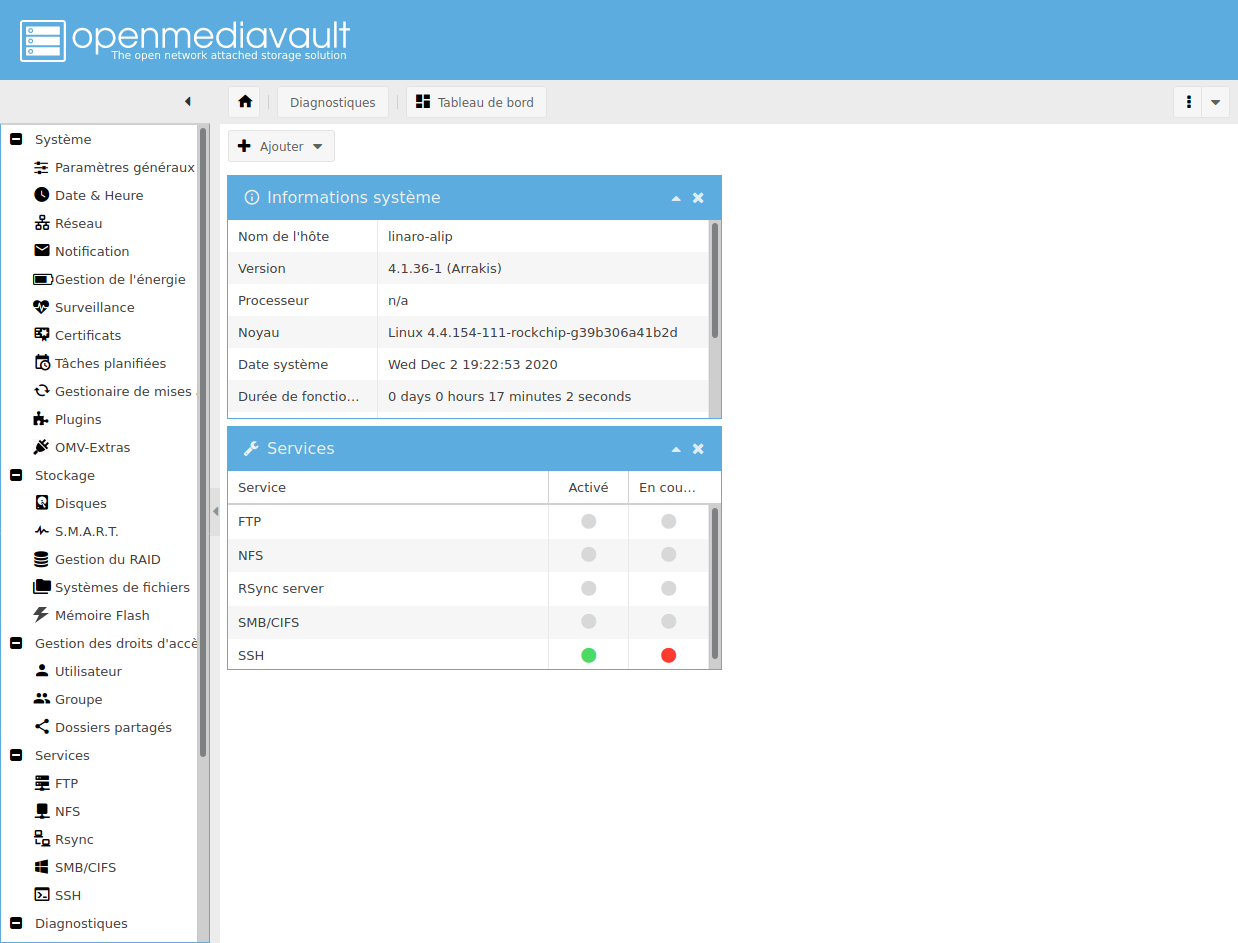Click the Services panel vertical scrollbar
1238x943 pixels.
pos(714,584)
